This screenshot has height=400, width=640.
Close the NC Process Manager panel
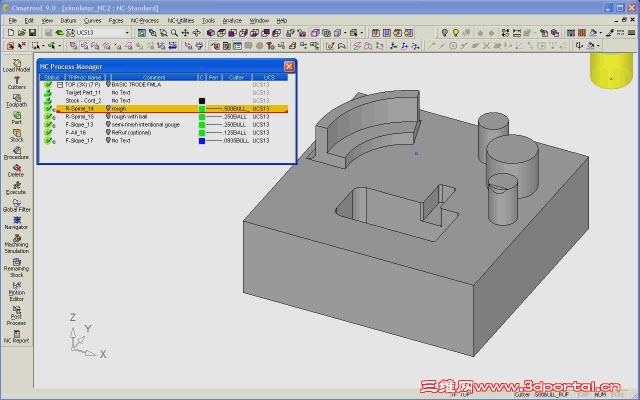(289, 66)
